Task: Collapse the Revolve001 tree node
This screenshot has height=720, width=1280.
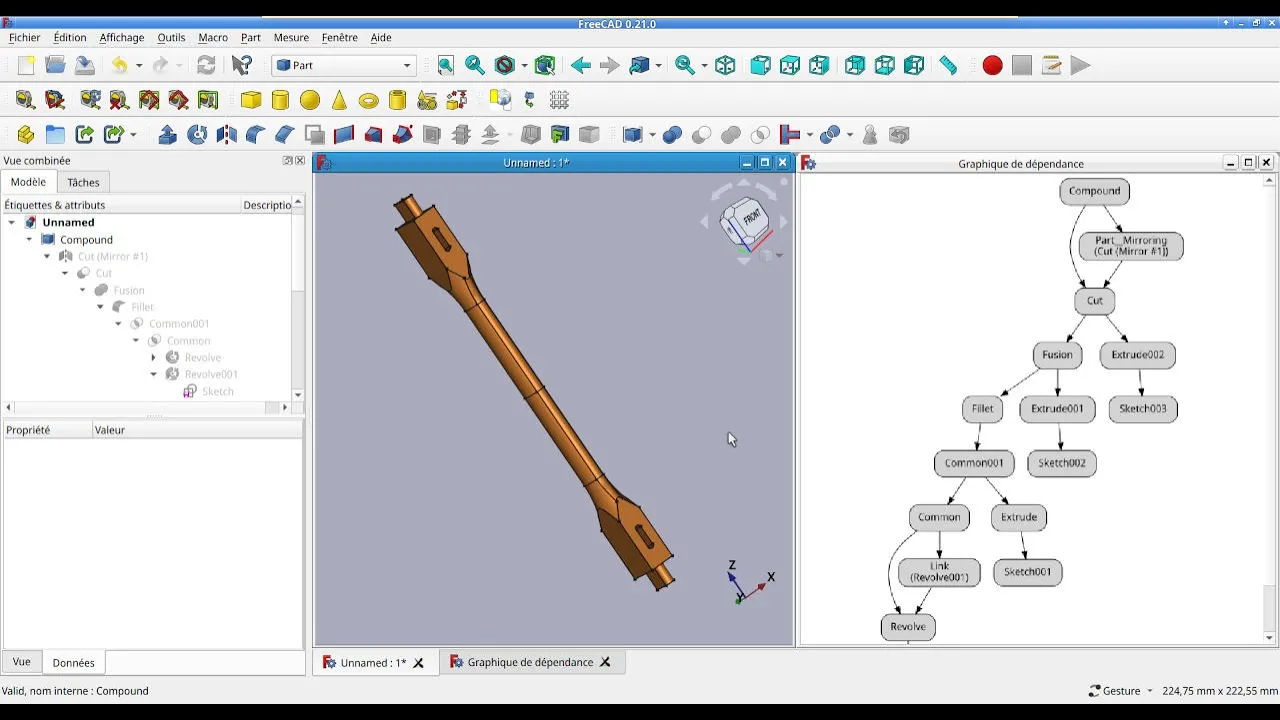Action: (154, 374)
